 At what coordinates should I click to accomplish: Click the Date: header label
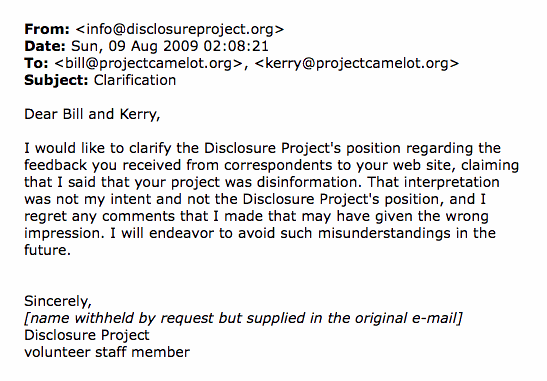[45, 46]
